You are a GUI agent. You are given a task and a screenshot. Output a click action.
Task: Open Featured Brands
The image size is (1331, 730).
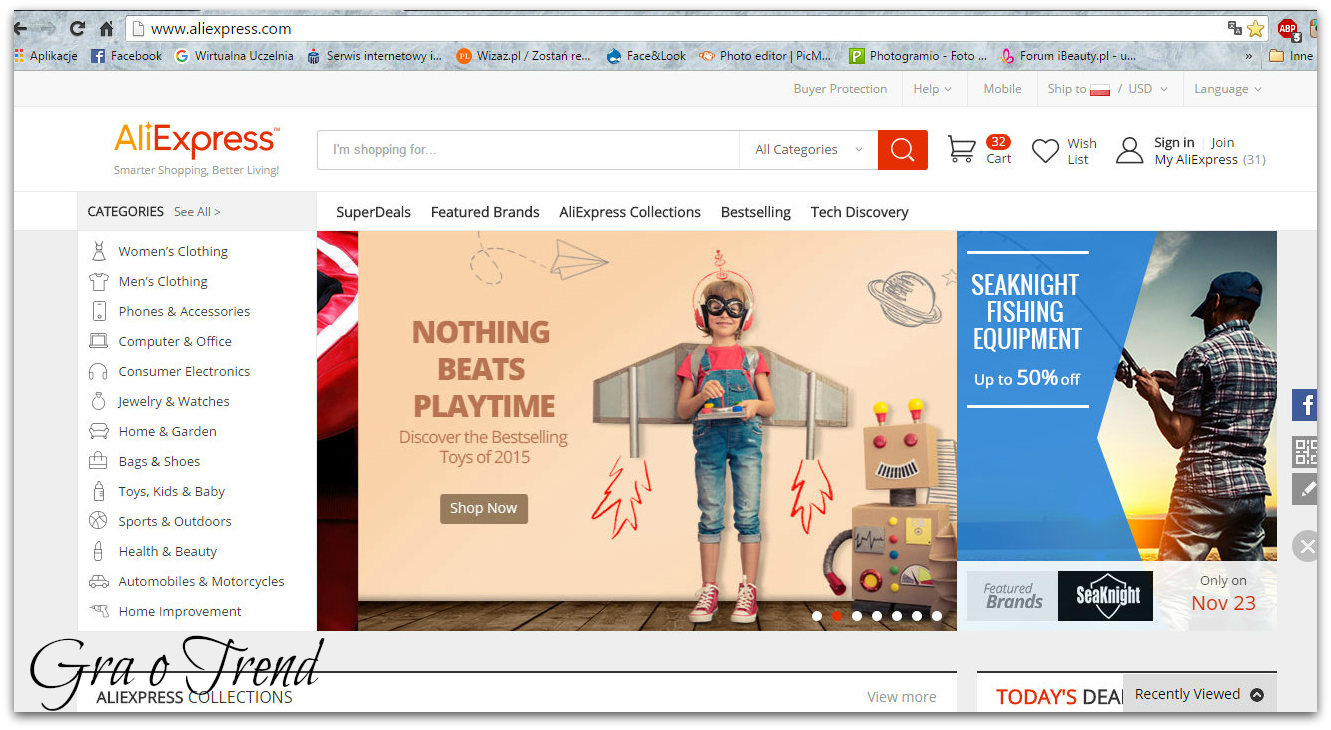(485, 212)
